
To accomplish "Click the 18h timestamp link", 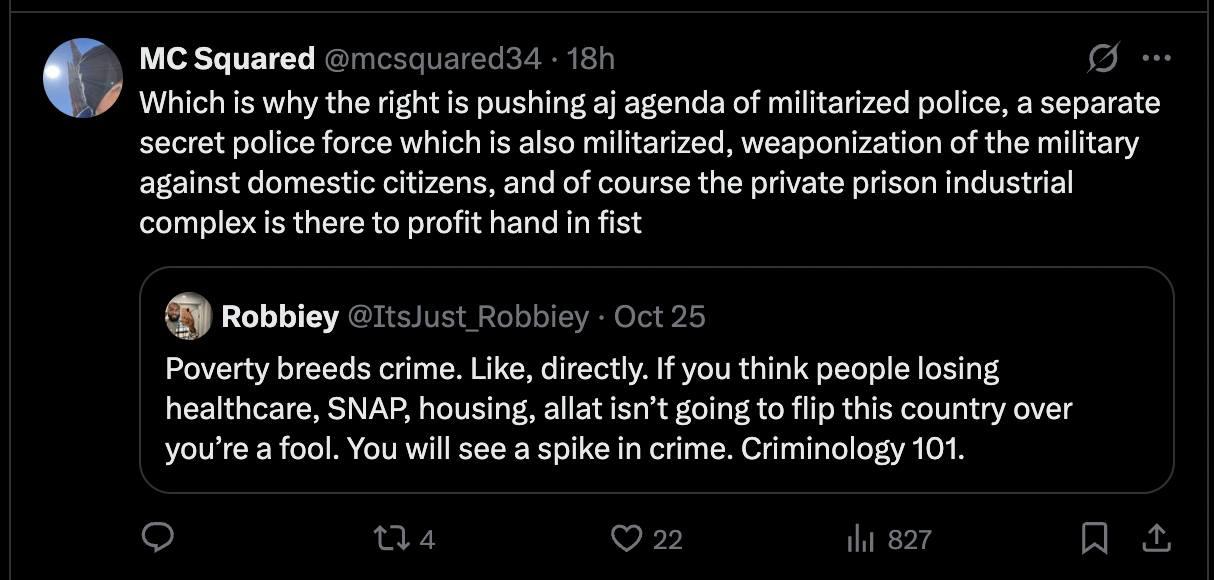I will click(x=590, y=59).
